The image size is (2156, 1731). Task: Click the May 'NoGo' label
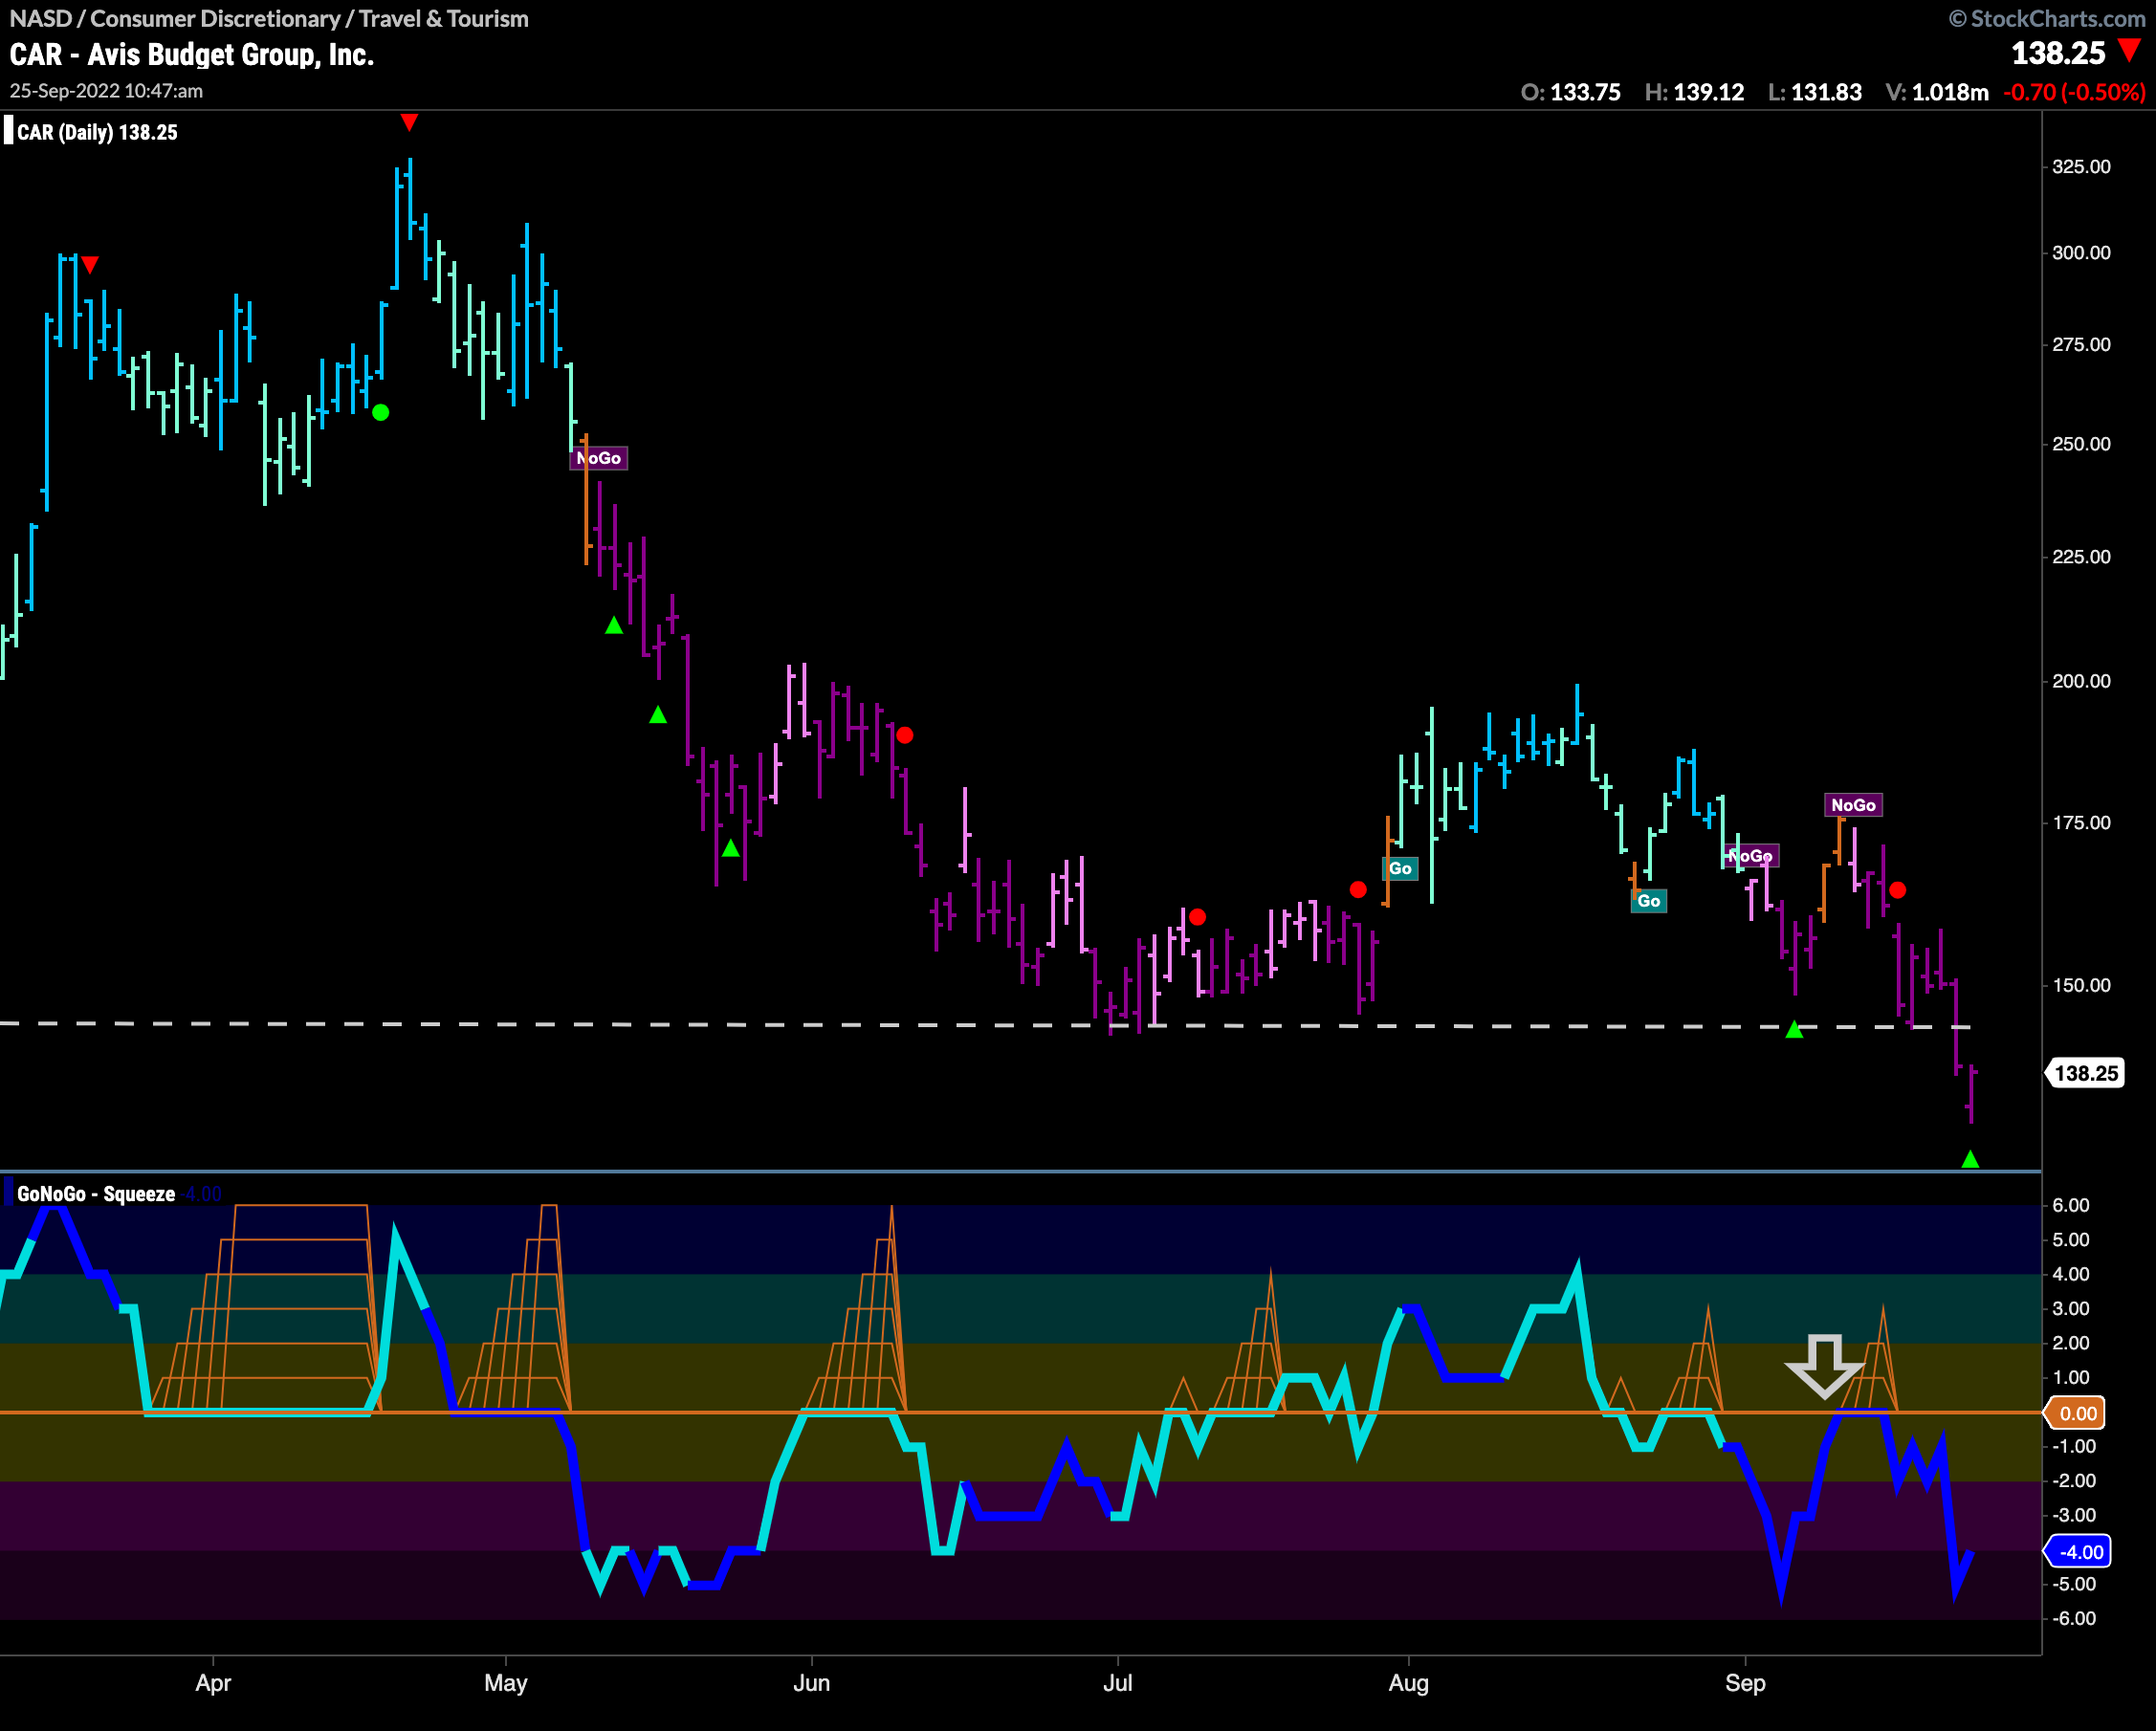click(599, 458)
